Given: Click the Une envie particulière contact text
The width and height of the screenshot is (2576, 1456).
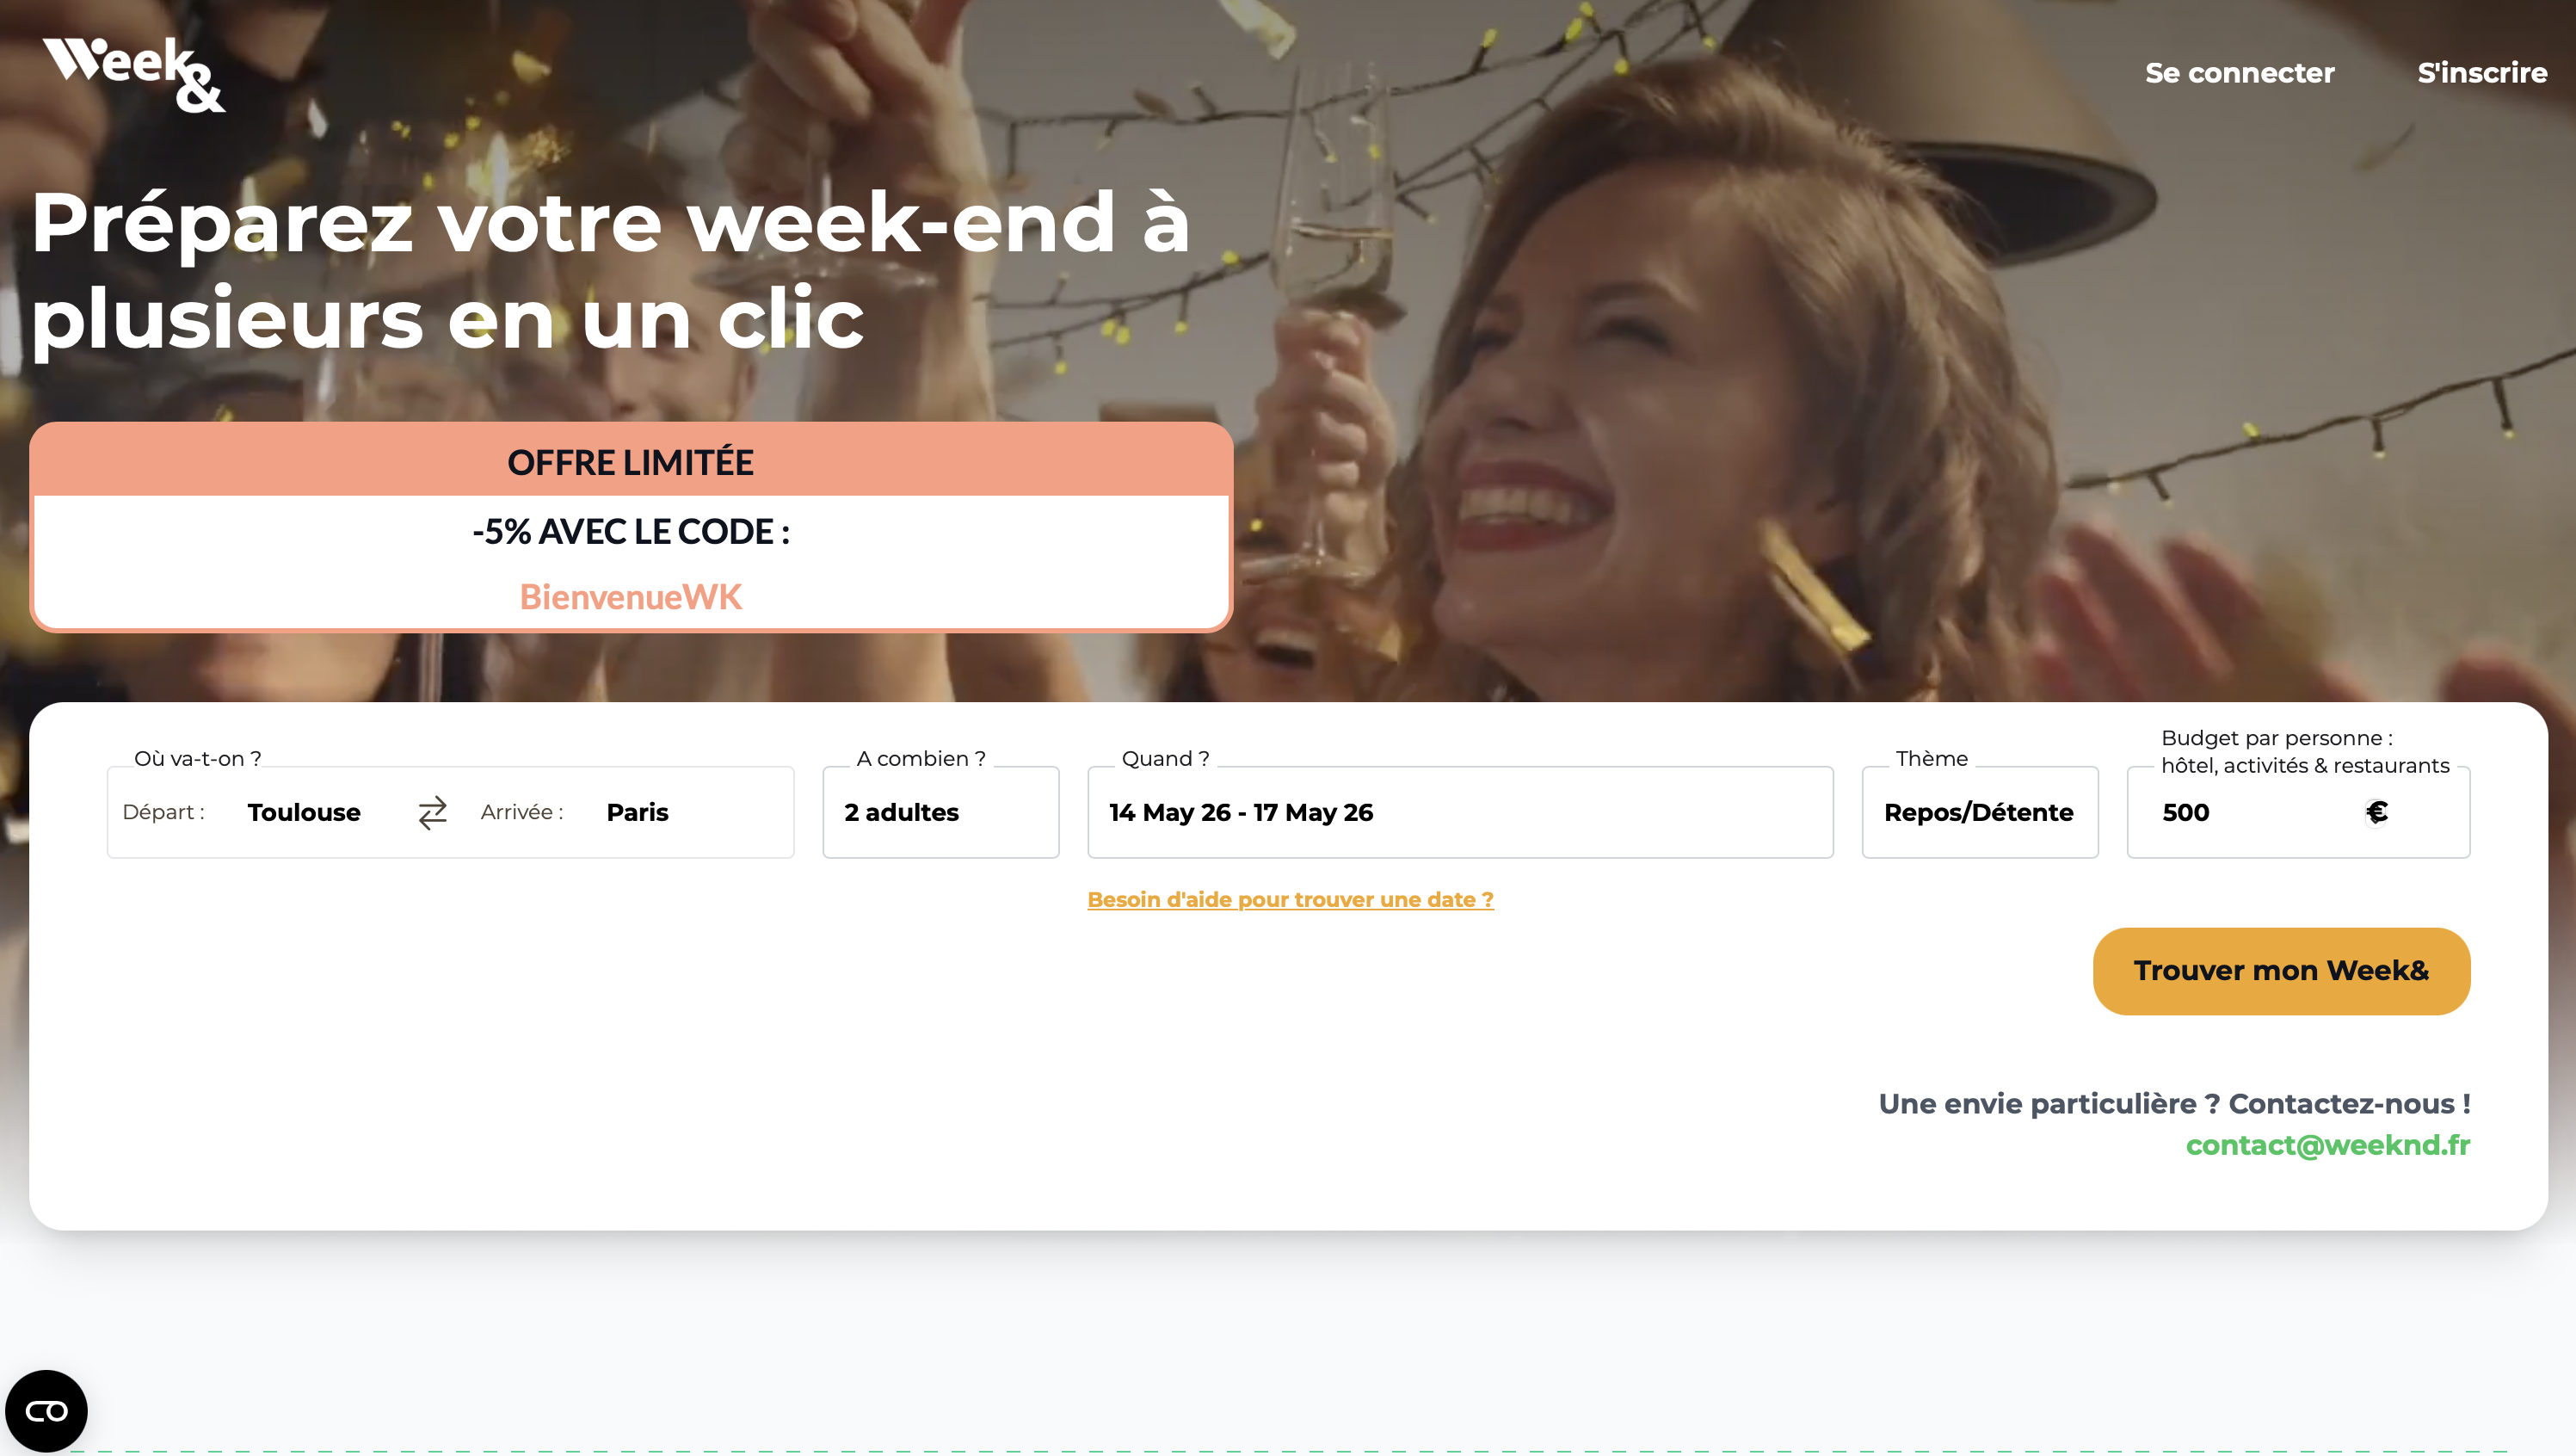Looking at the screenshot, I should (2174, 1103).
